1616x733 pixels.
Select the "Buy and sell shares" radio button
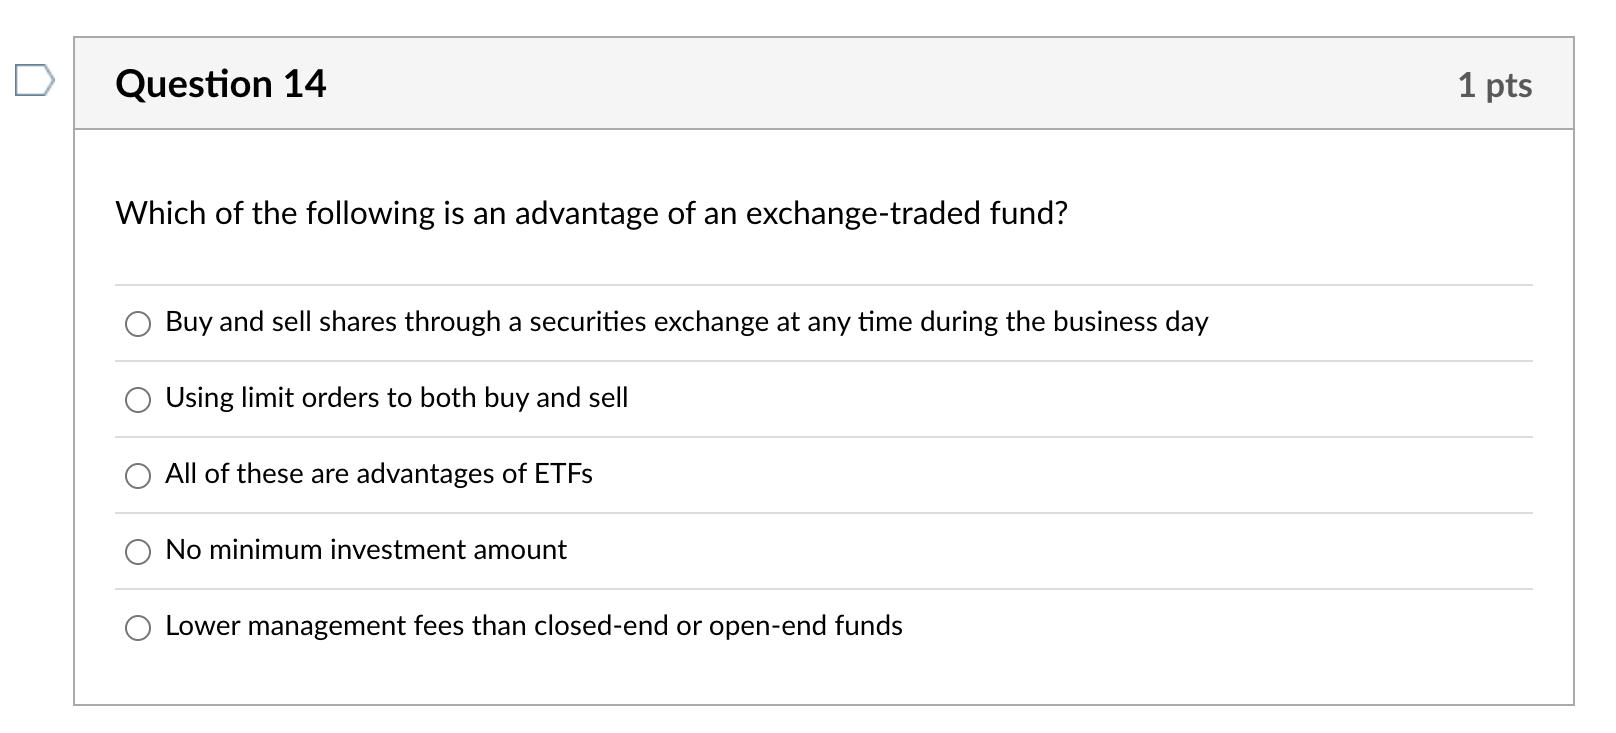(138, 323)
